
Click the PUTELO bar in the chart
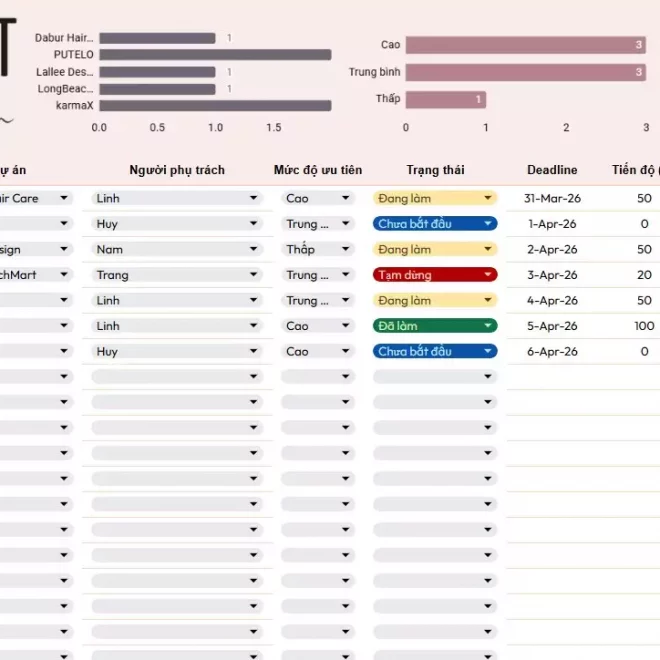(214, 55)
